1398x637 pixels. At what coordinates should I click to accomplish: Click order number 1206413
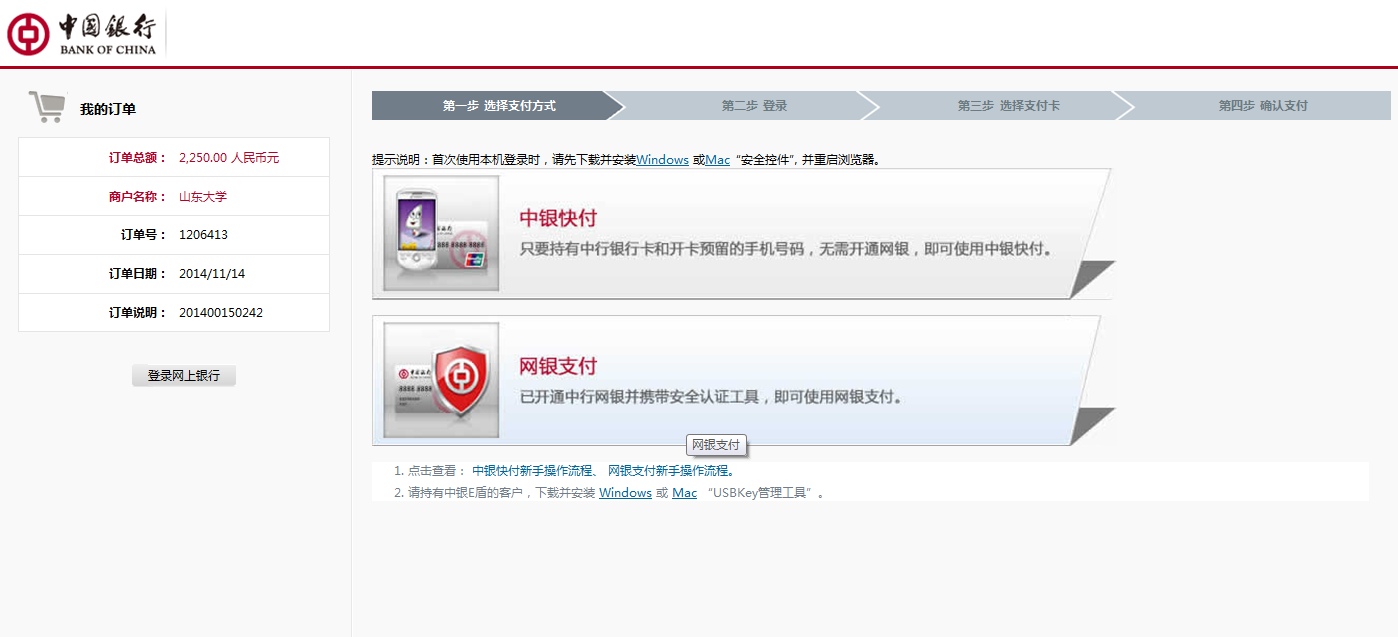[203, 235]
